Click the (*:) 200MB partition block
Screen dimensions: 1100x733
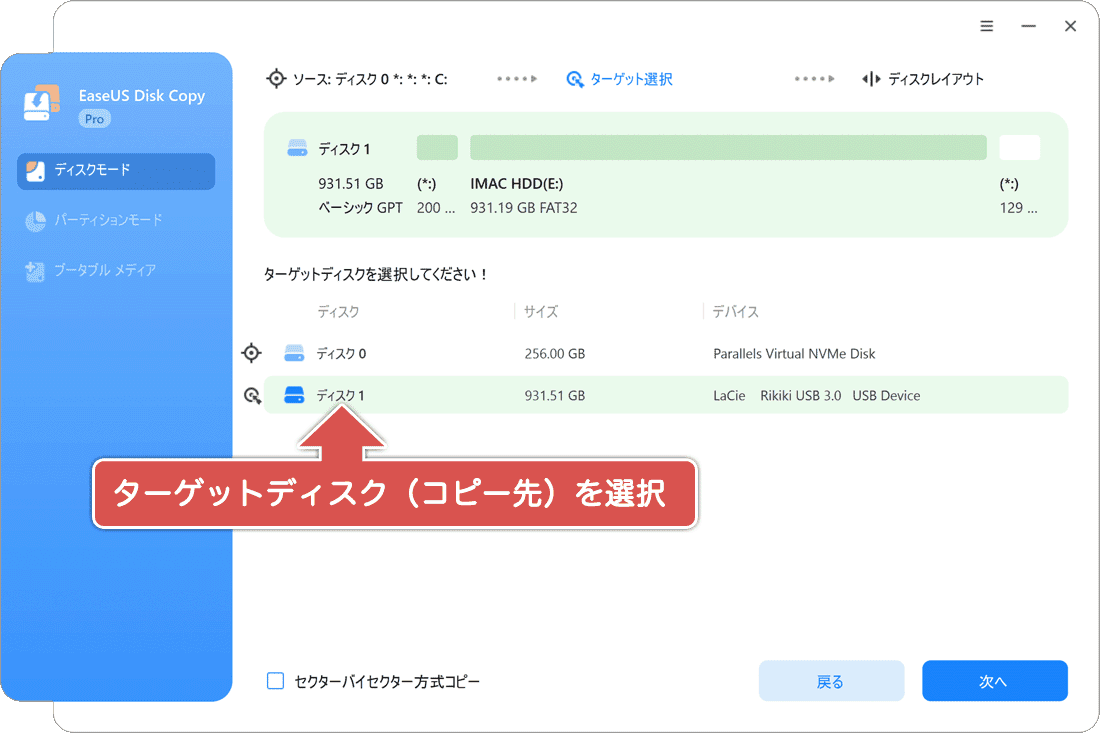point(436,146)
